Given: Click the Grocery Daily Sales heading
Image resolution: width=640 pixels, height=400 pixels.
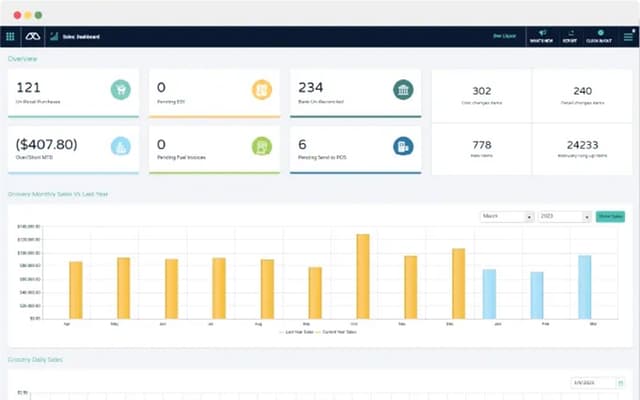Looking at the screenshot, I should (x=35, y=360).
